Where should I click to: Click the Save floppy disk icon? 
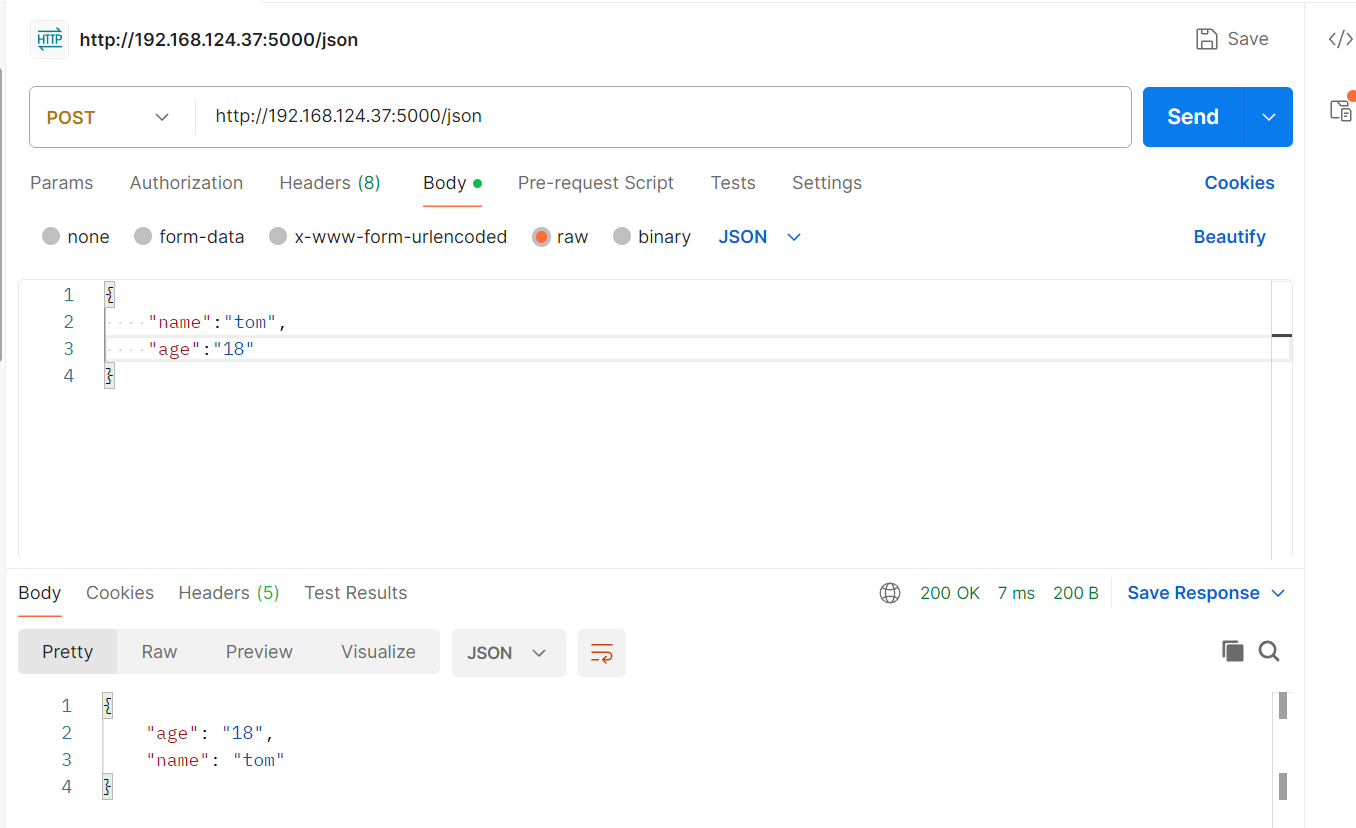click(x=1207, y=39)
